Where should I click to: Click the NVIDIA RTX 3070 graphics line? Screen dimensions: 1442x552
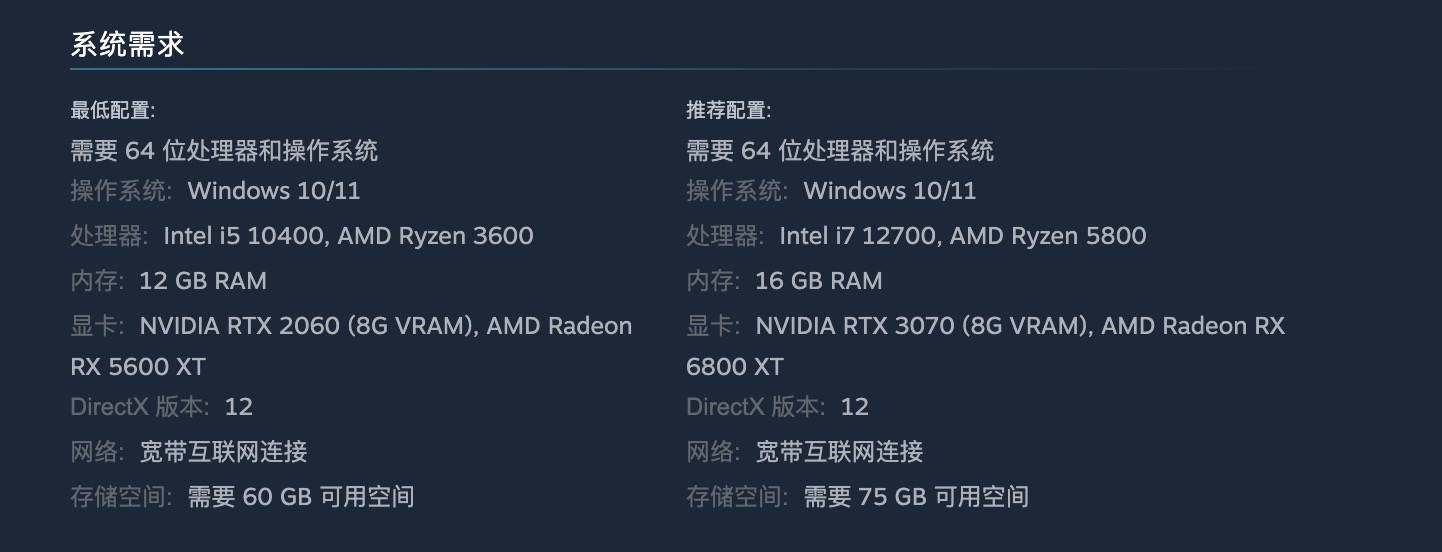1020,326
